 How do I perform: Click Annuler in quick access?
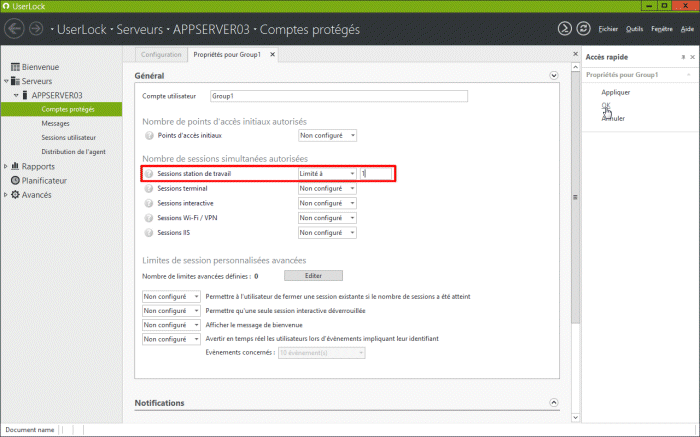(613, 118)
